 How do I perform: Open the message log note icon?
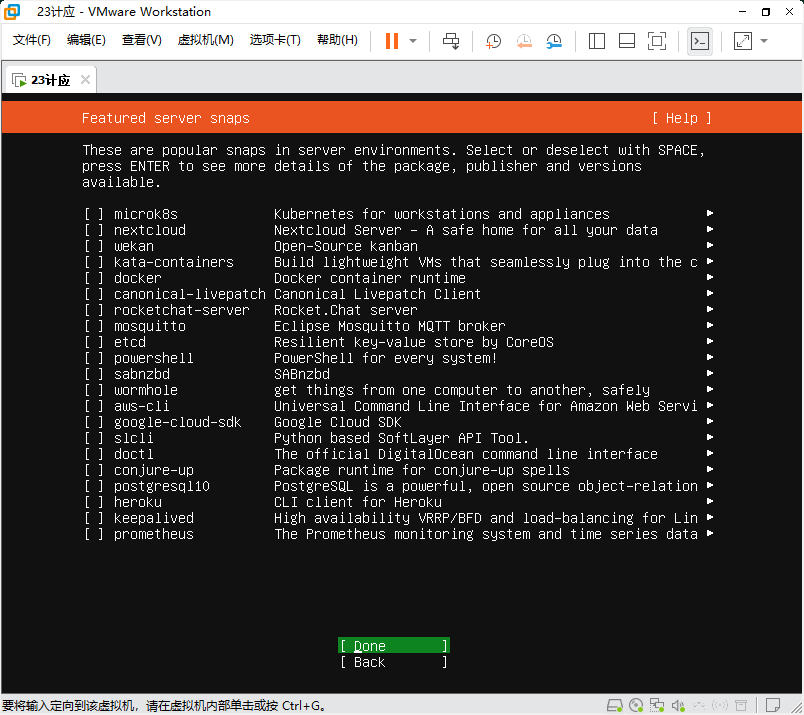pyautogui.click(x=773, y=706)
